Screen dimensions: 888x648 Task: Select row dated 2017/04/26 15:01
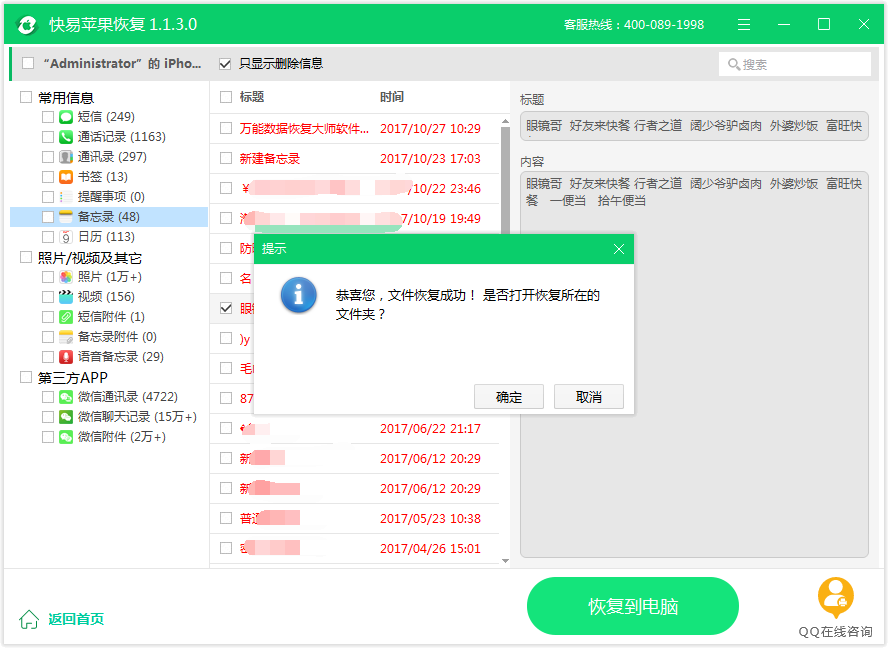click(x=355, y=548)
